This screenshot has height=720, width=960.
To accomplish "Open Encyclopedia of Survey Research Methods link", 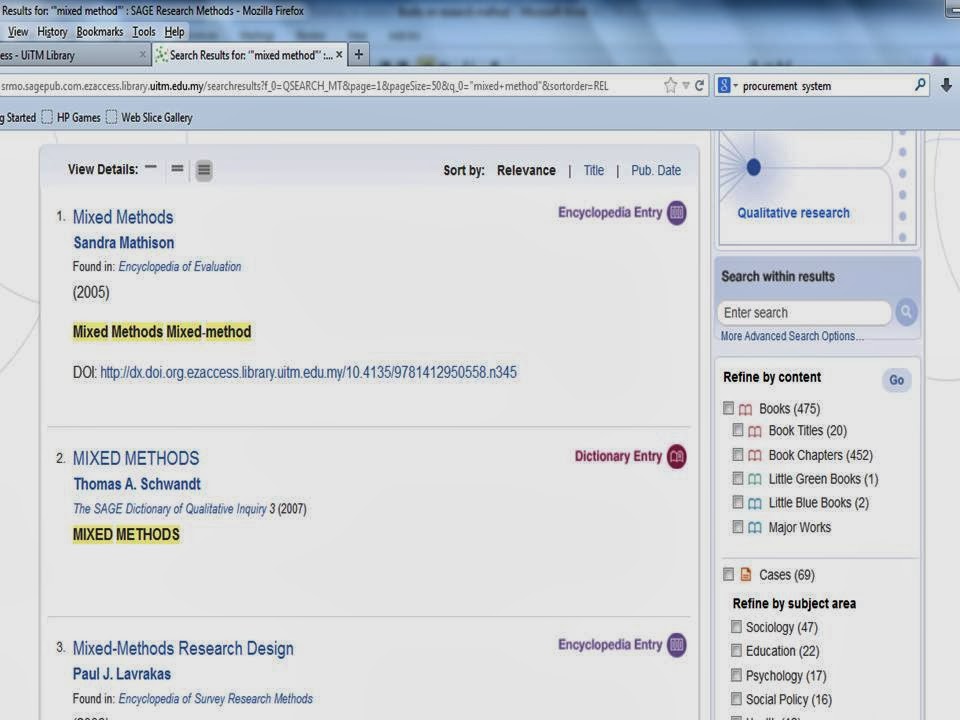I will coord(216,699).
